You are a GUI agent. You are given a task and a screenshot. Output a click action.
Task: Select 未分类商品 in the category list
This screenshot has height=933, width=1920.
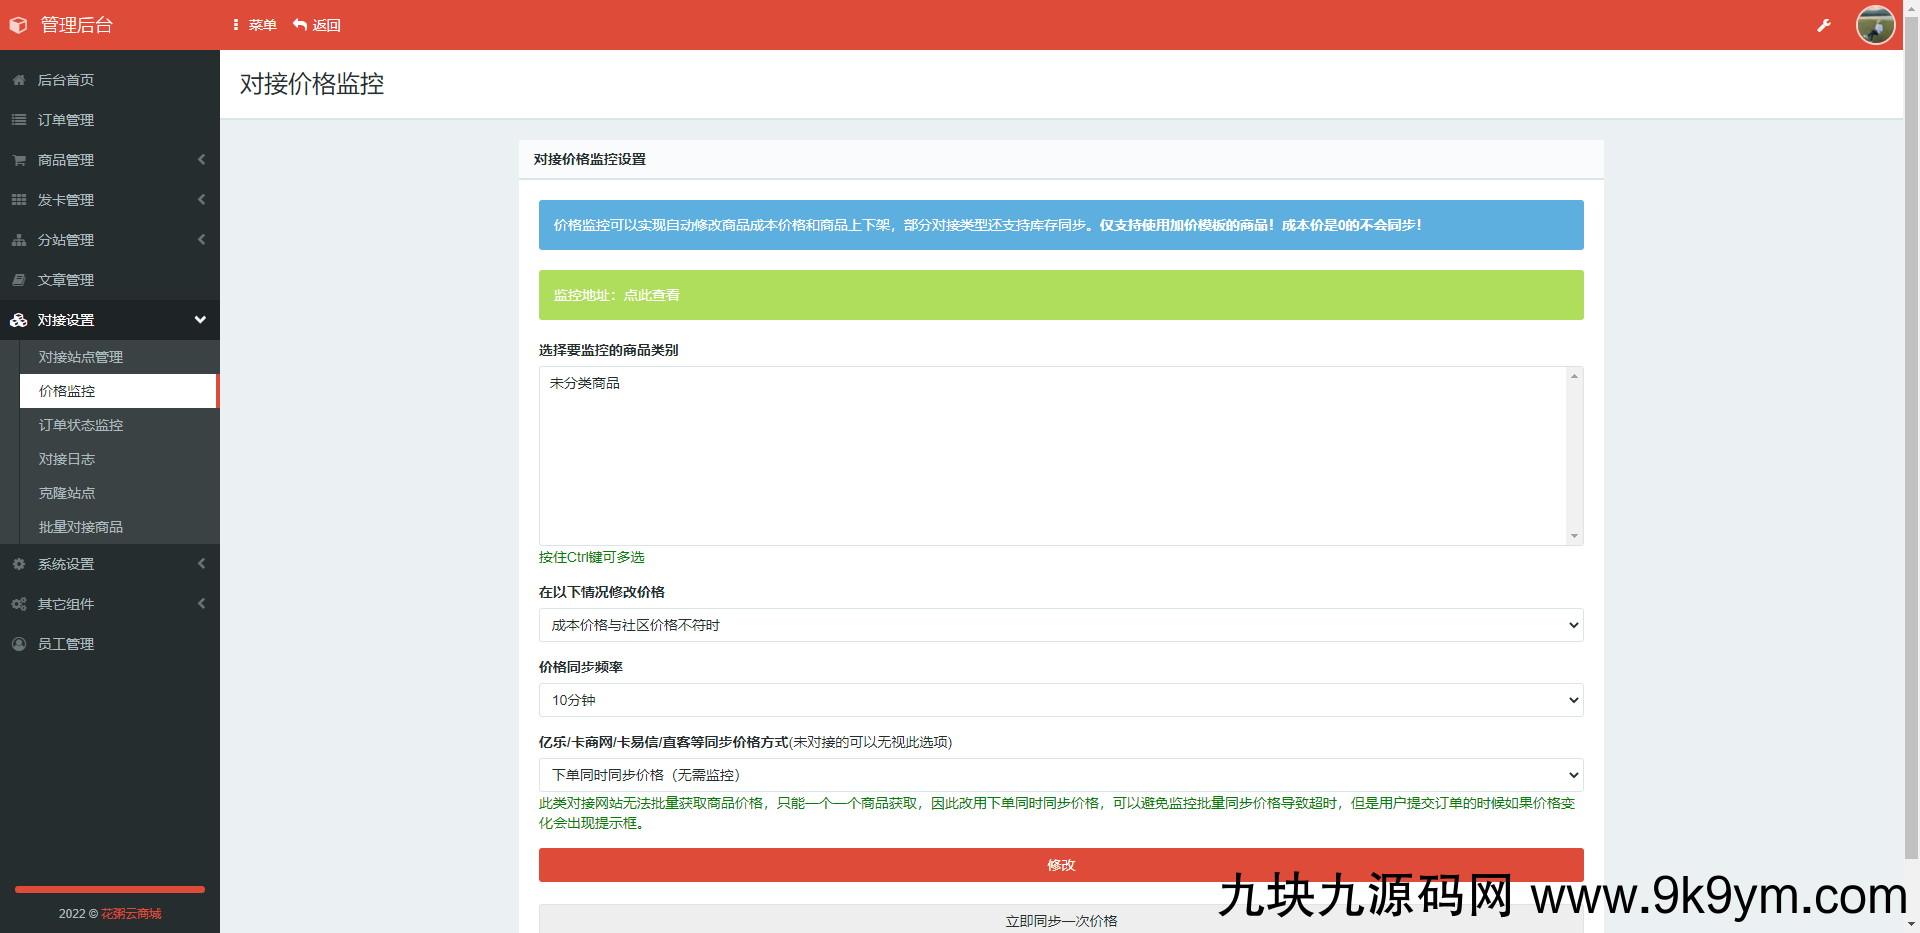[x=585, y=383]
